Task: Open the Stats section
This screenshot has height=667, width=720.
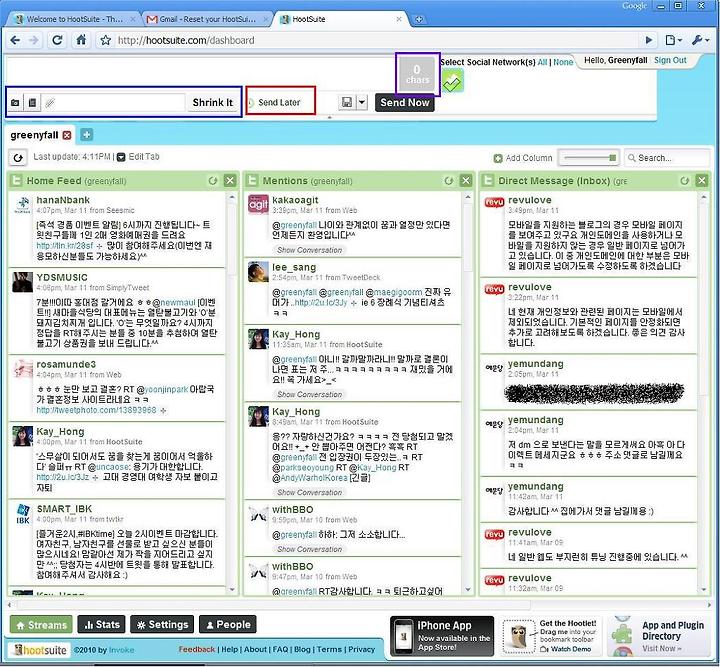Action: [101, 624]
